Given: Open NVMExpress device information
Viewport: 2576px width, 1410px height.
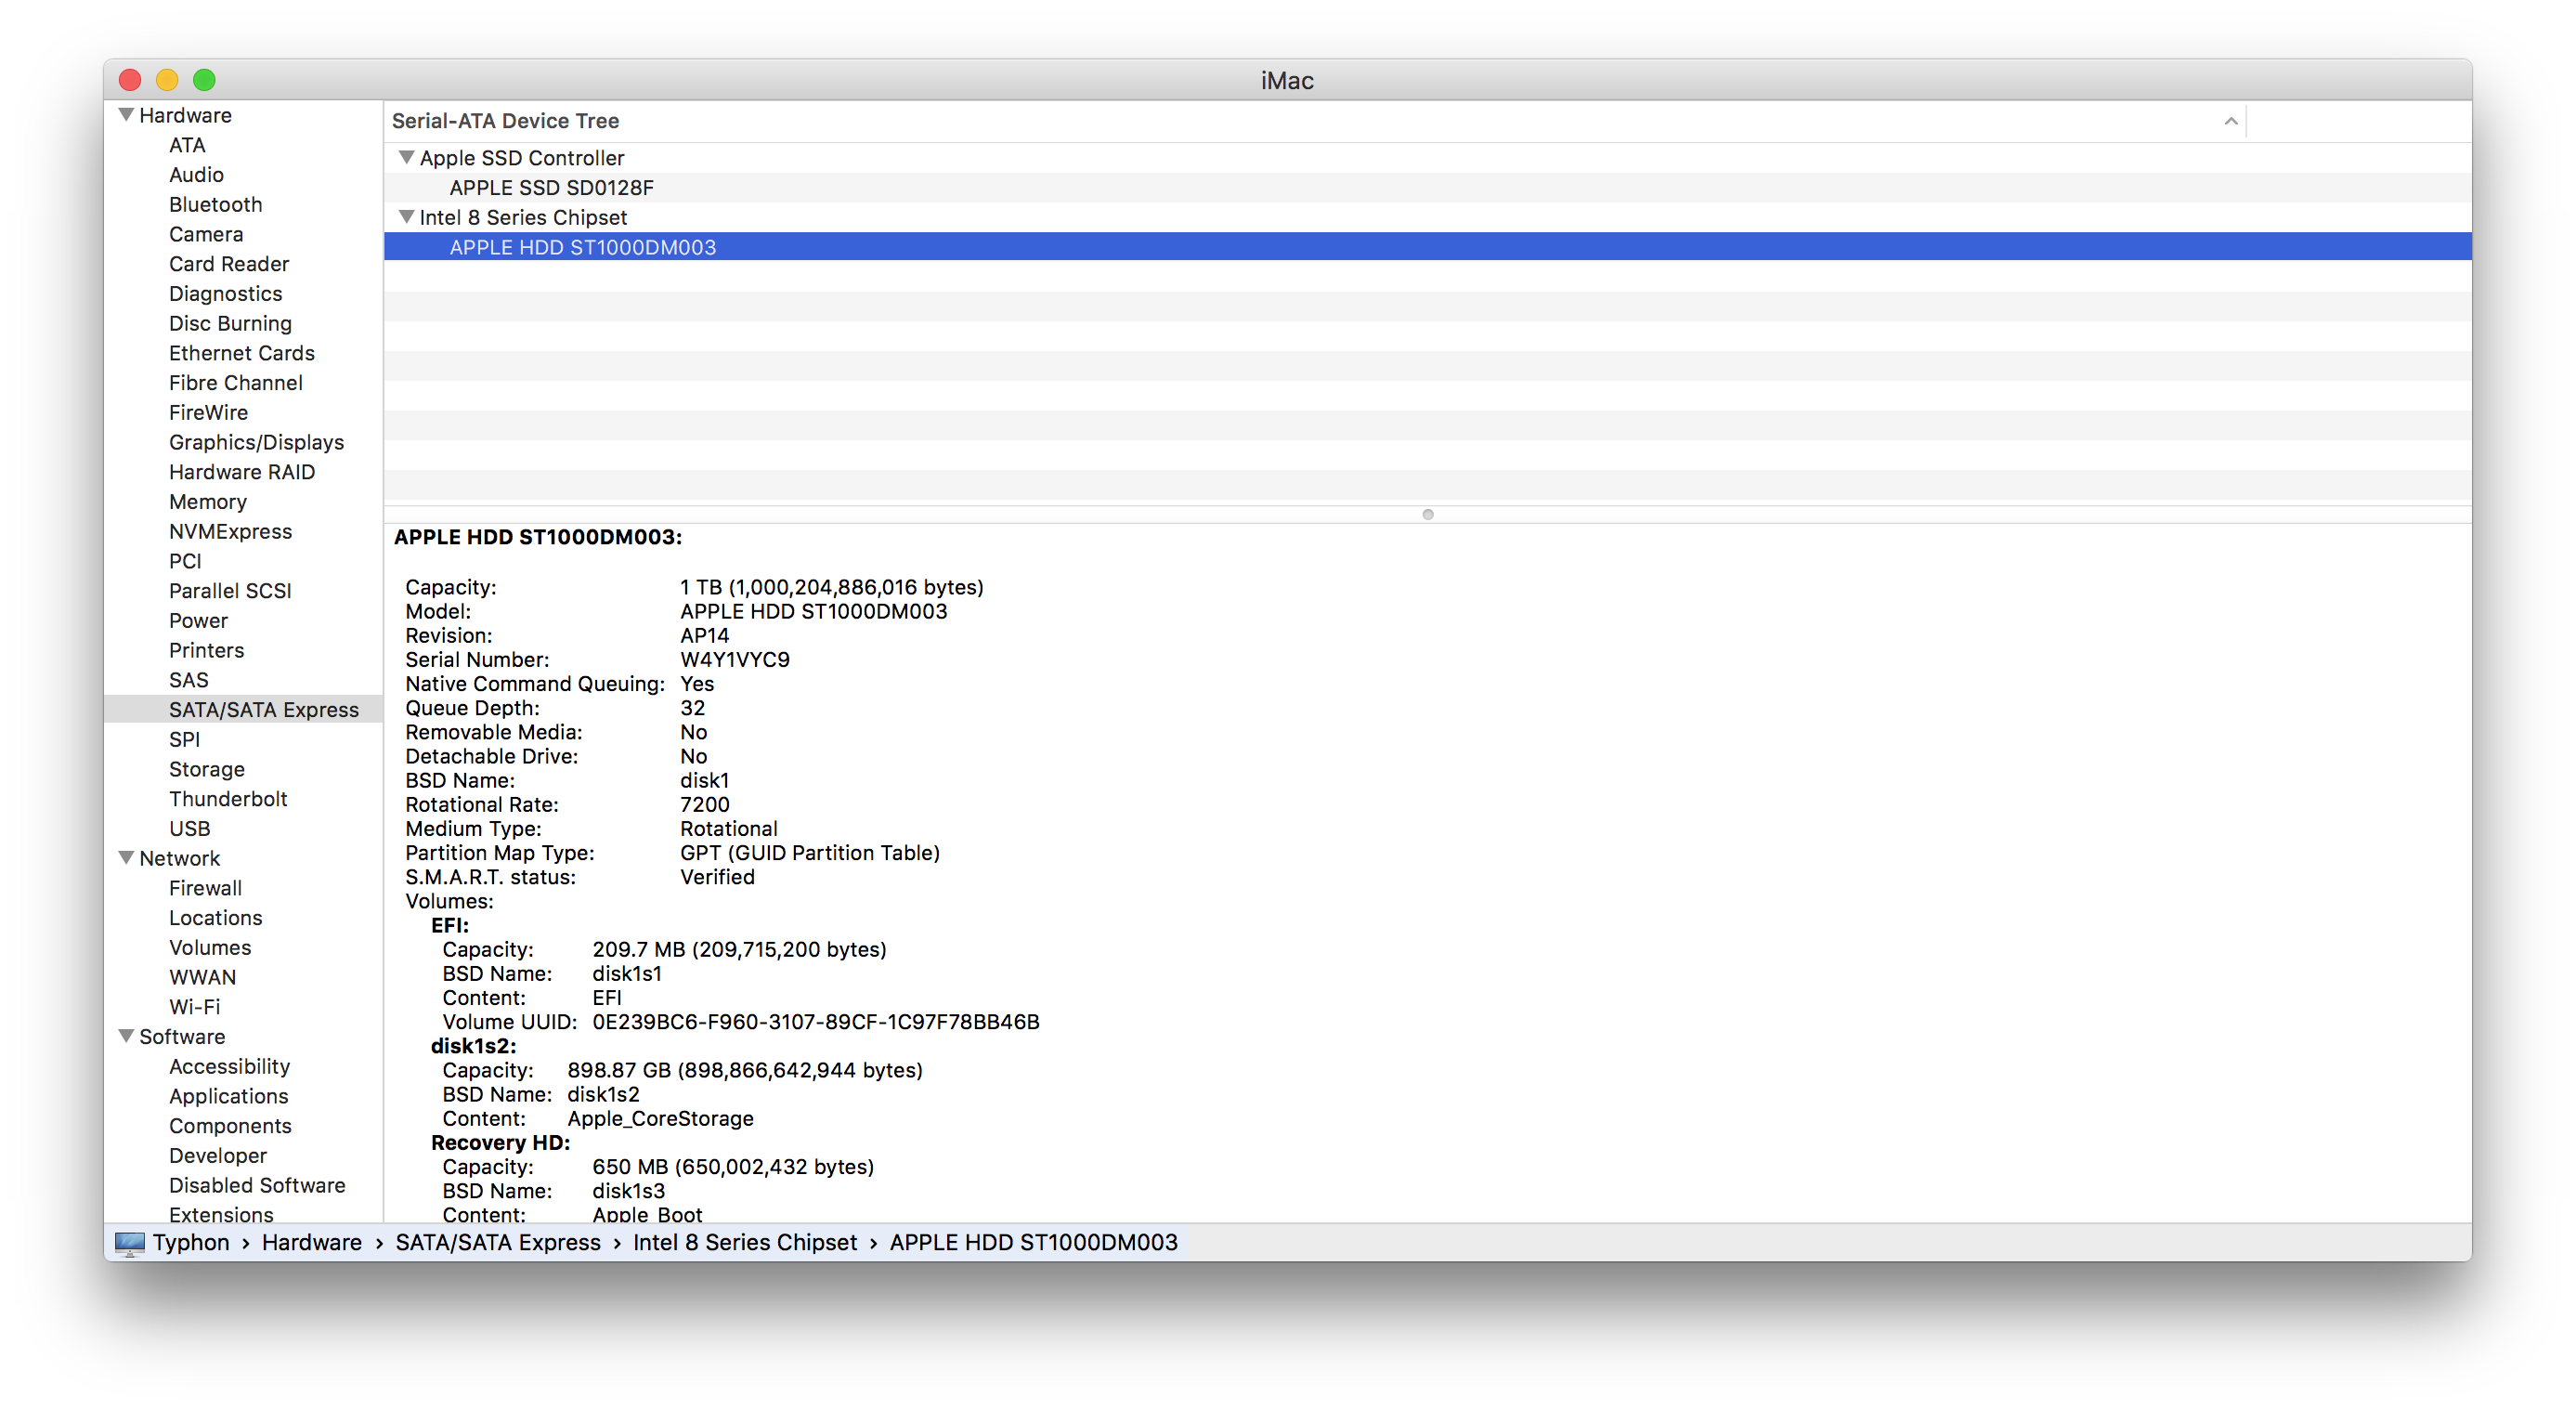Looking at the screenshot, I should point(231,531).
